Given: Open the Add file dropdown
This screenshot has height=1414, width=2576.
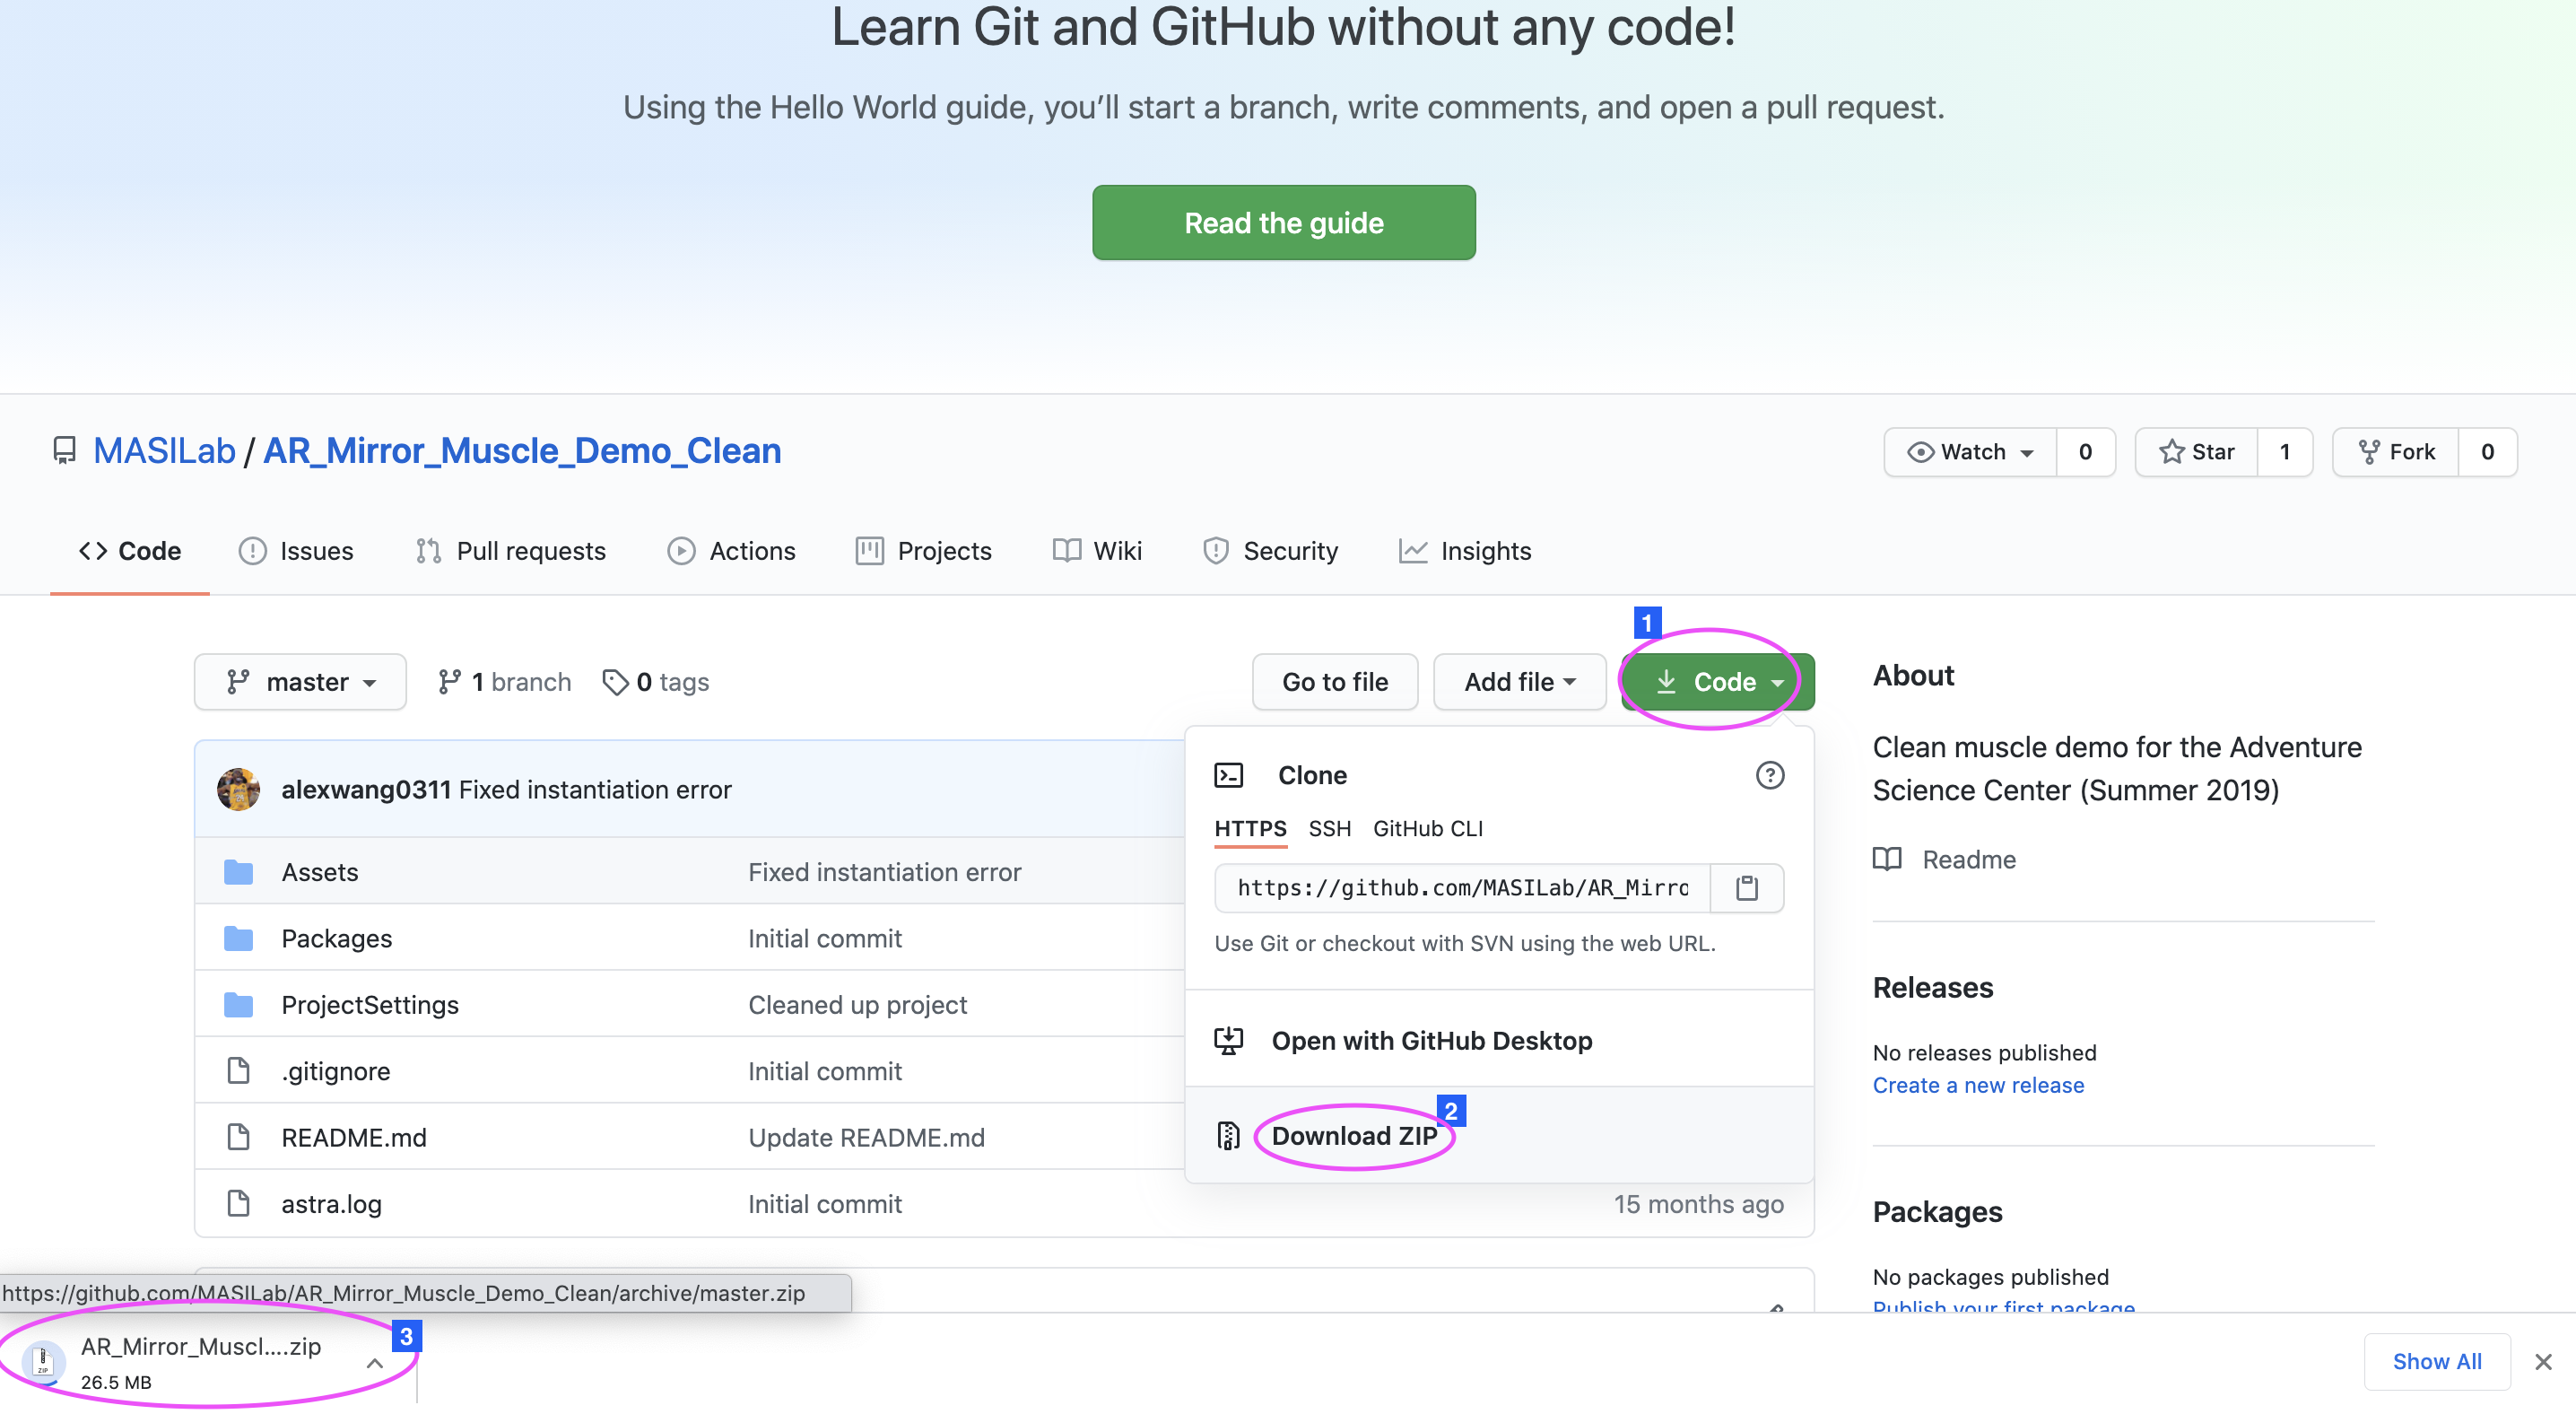Looking at the screenshot, I should point(1518,681).
